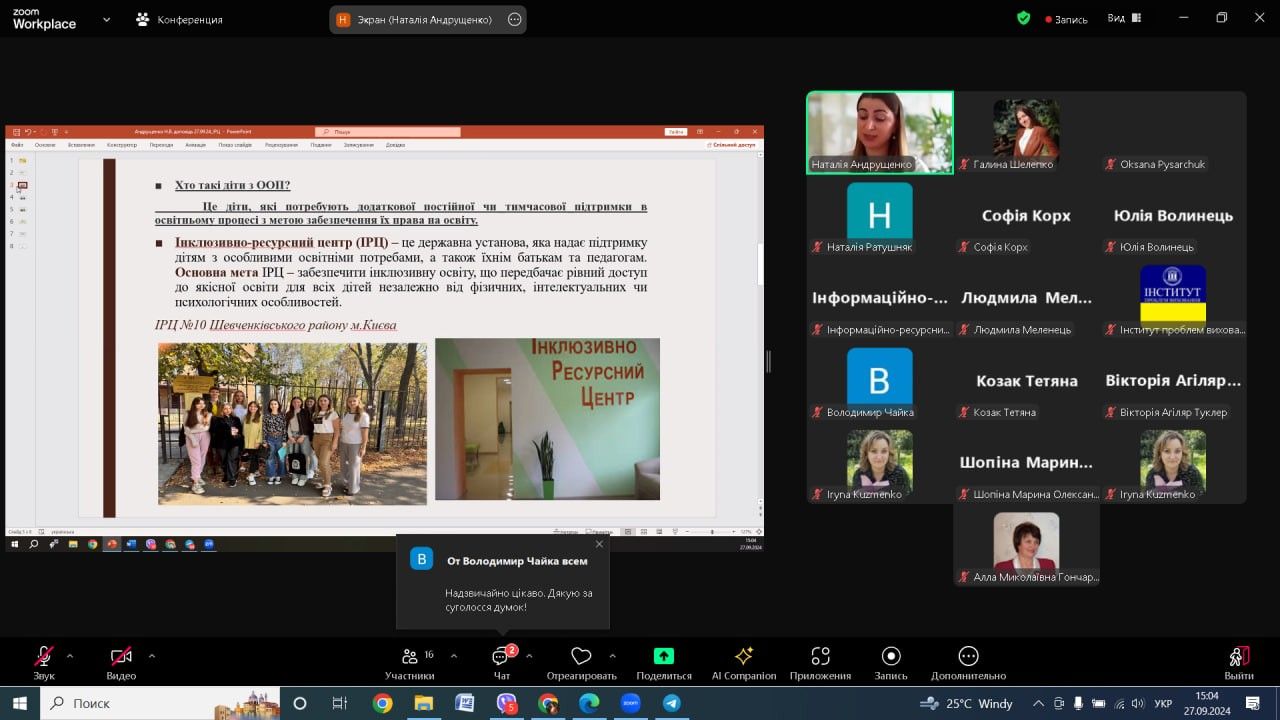This screenshot has height=720, width=1280.
Task: Select Шопіна Марина participant tile
Action: 1026,464
